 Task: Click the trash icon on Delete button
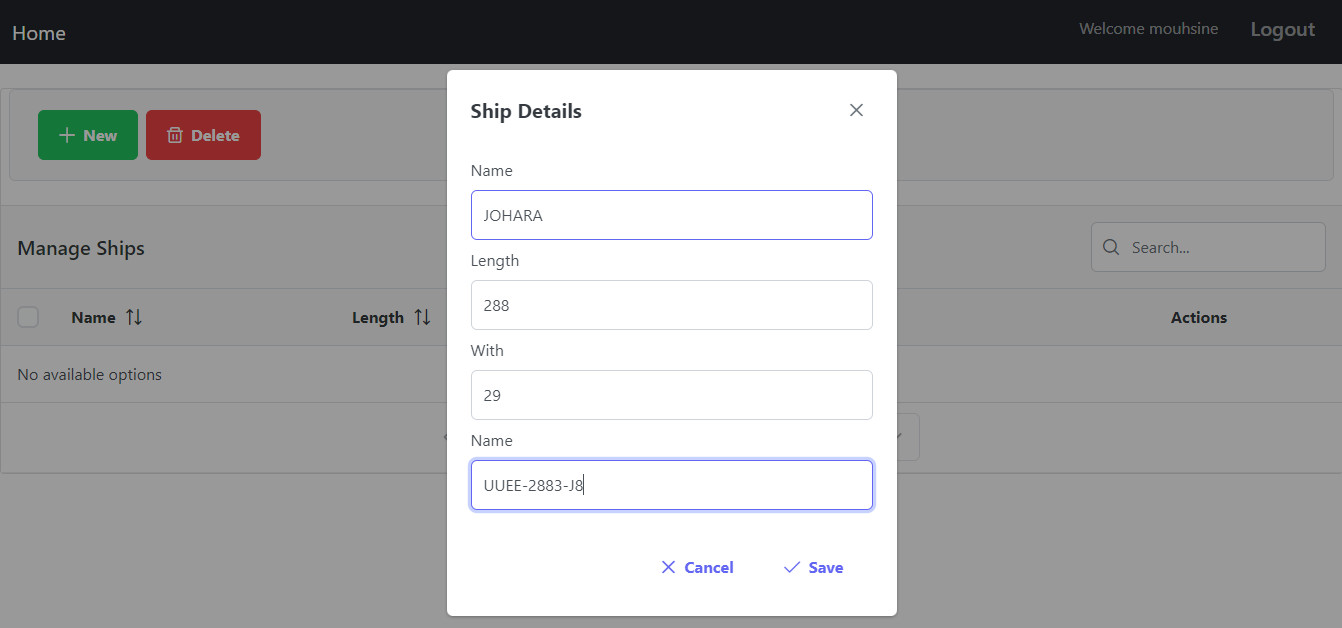pos(175,135)
